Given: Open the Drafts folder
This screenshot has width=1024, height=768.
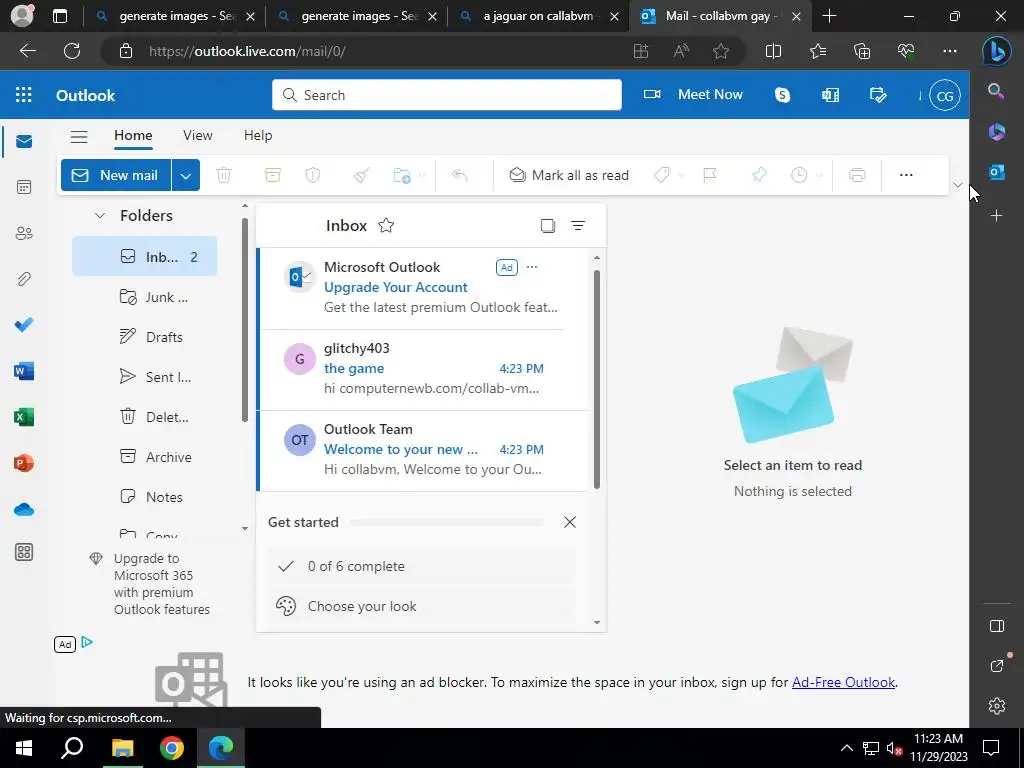Looking at the screenshot, I should point(144,337).
